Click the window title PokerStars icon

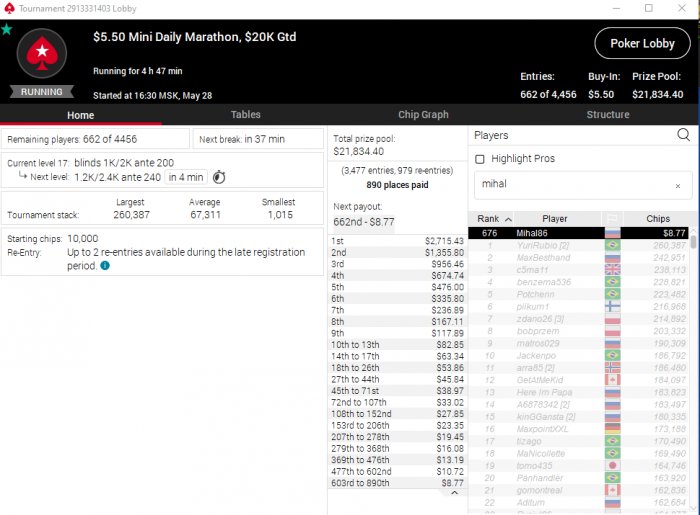pos(9,8)
